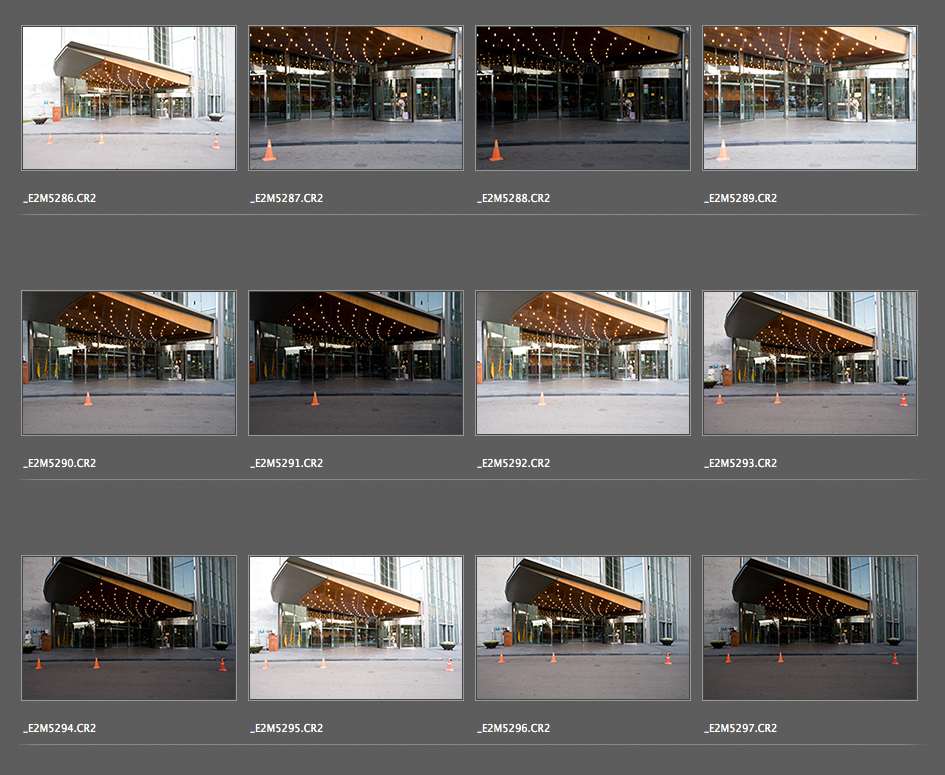Viewport: 945px width, 775px height.
Task: Click the _E2M5296.CR2 thumbnail
Action: 582,628
